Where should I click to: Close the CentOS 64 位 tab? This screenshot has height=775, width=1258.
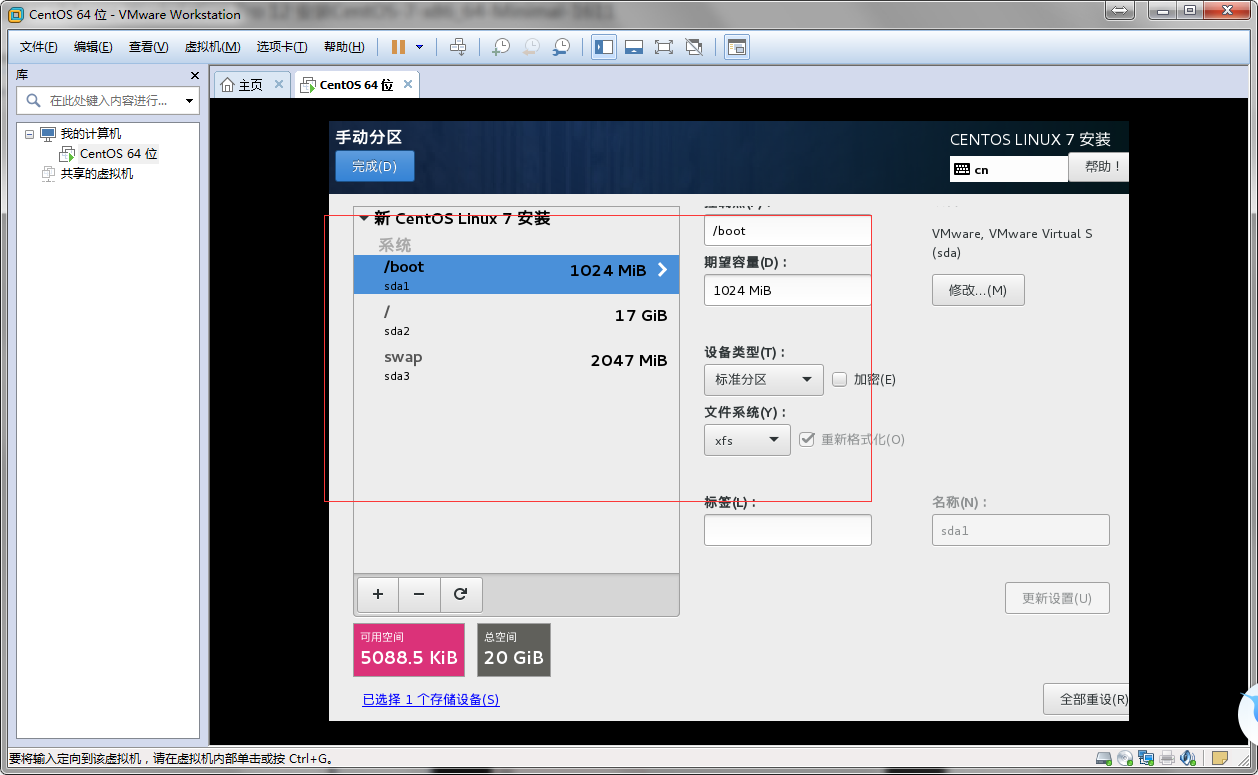[408, 84]
